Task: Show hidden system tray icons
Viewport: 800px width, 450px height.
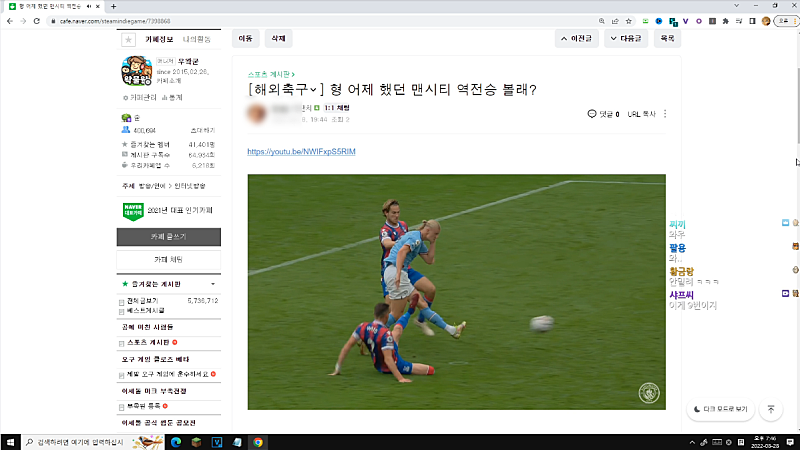Action: 692,442
